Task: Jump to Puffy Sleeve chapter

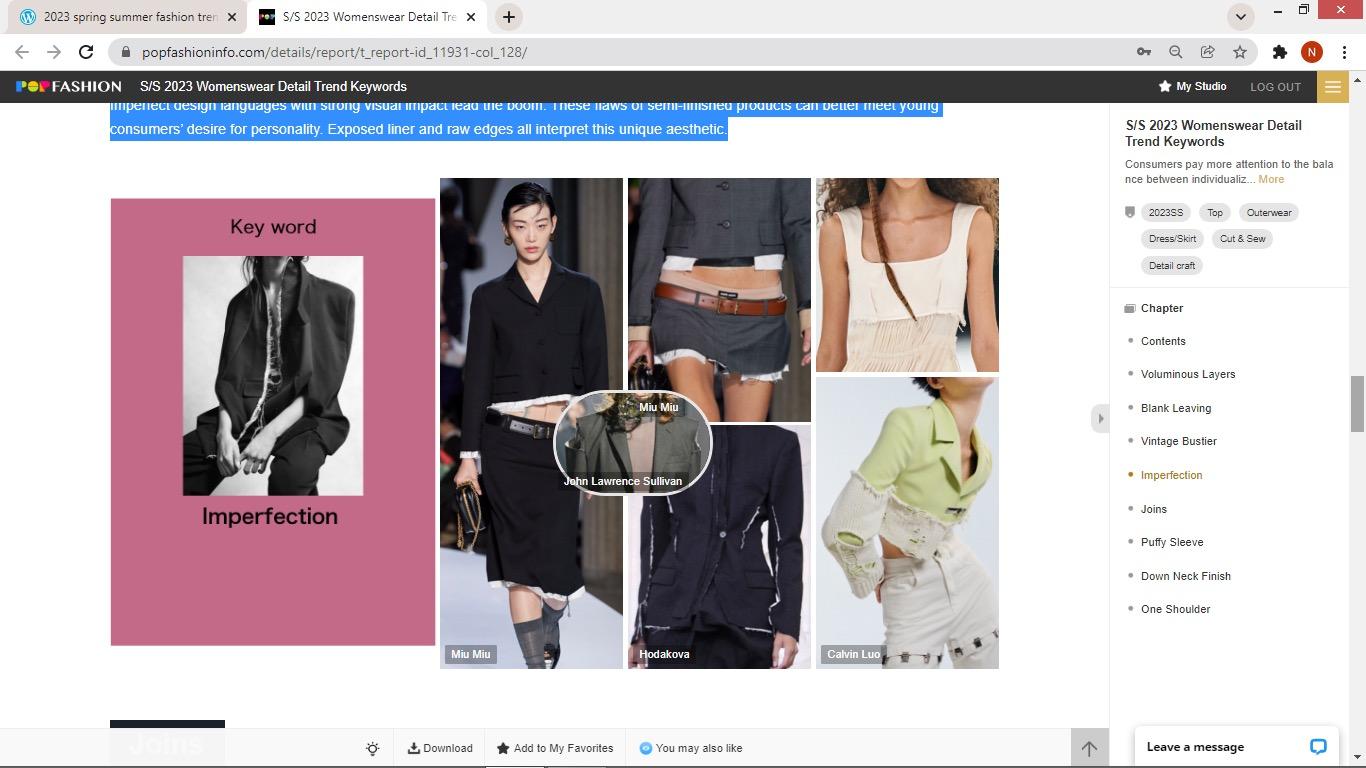Action: tap(1172, 542)
